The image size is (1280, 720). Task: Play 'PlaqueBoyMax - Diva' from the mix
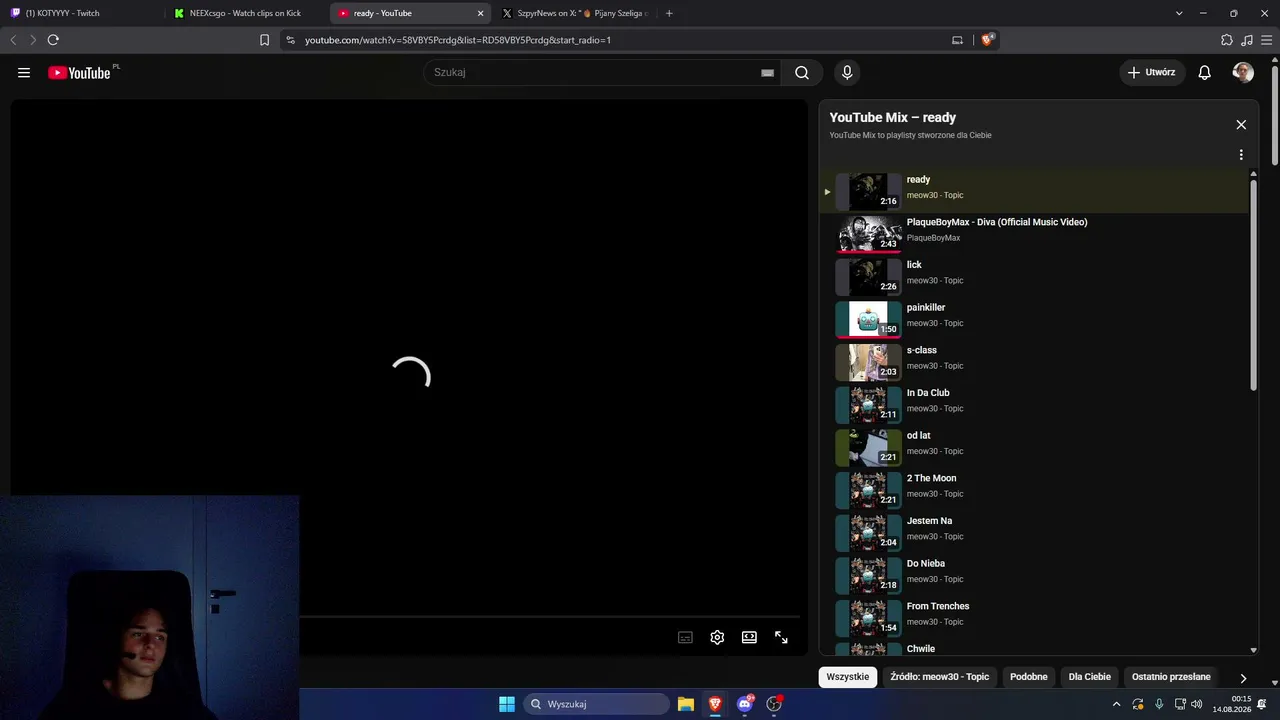[x=1035, y=234]
